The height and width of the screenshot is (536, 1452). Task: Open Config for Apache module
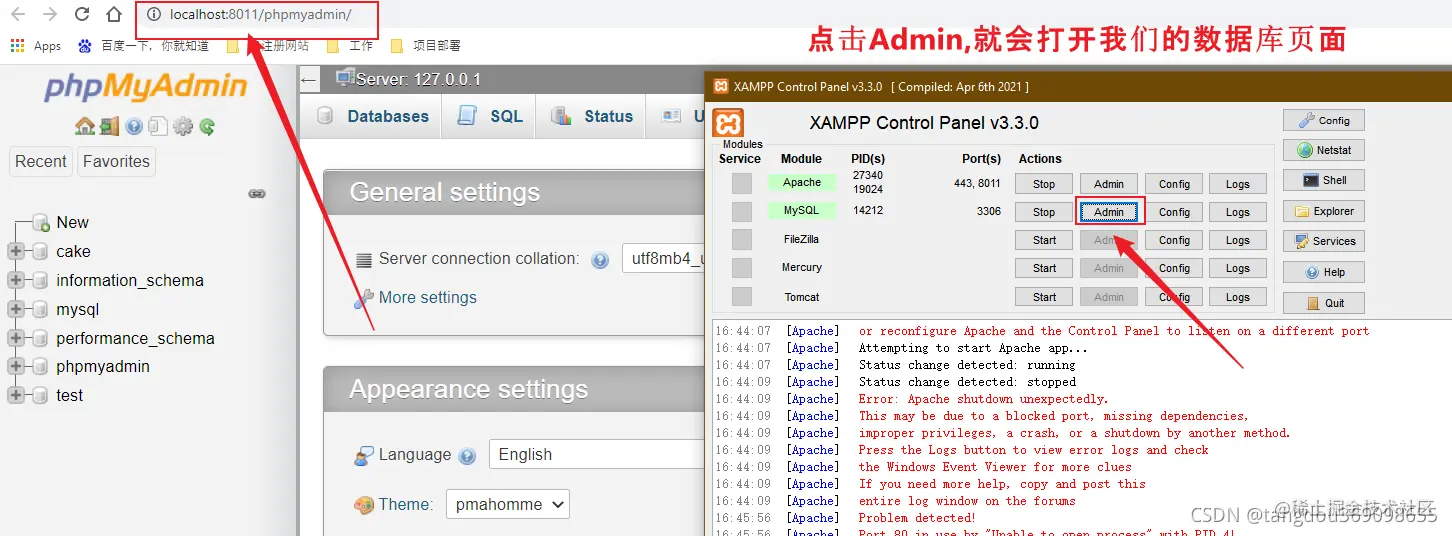click(1174, 184)
